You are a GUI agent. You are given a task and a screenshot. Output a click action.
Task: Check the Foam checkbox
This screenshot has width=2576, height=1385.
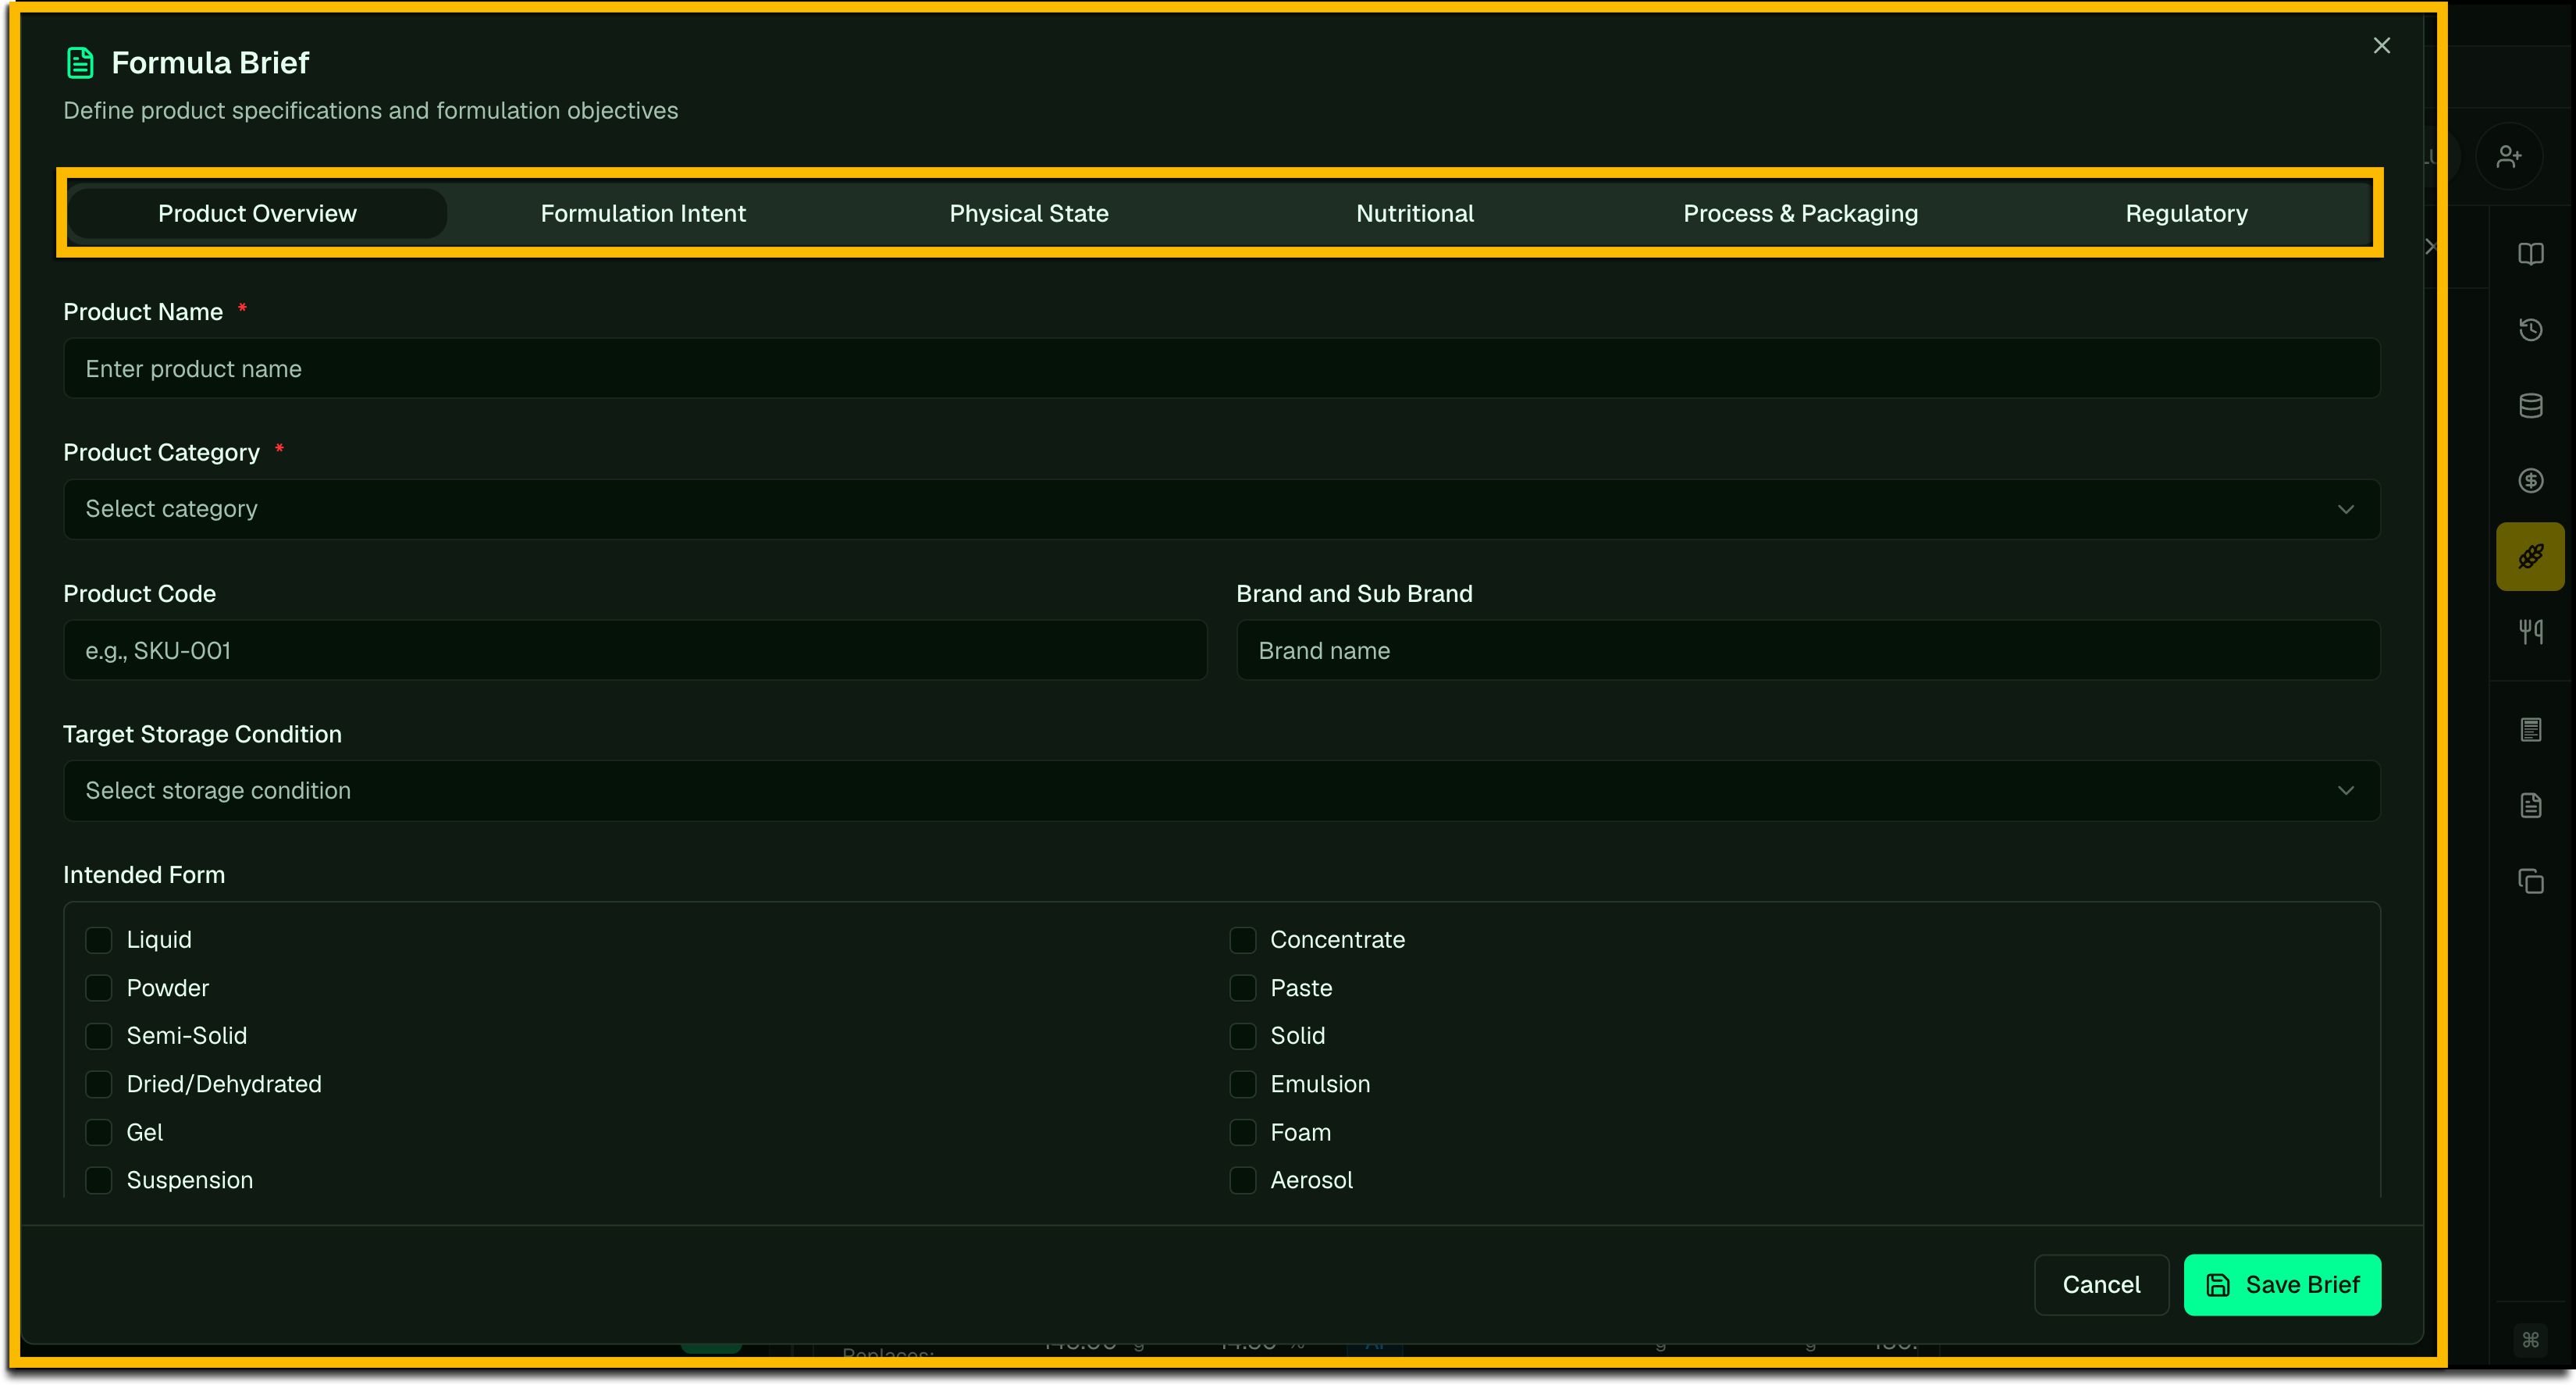click(1242, 1132)
